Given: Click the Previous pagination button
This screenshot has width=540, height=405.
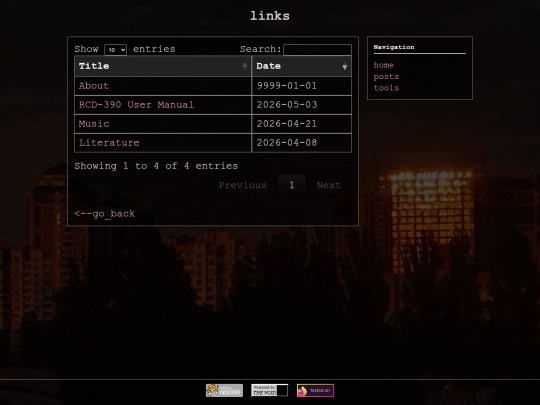Looking at the screenshot, I should pos(242,185).
